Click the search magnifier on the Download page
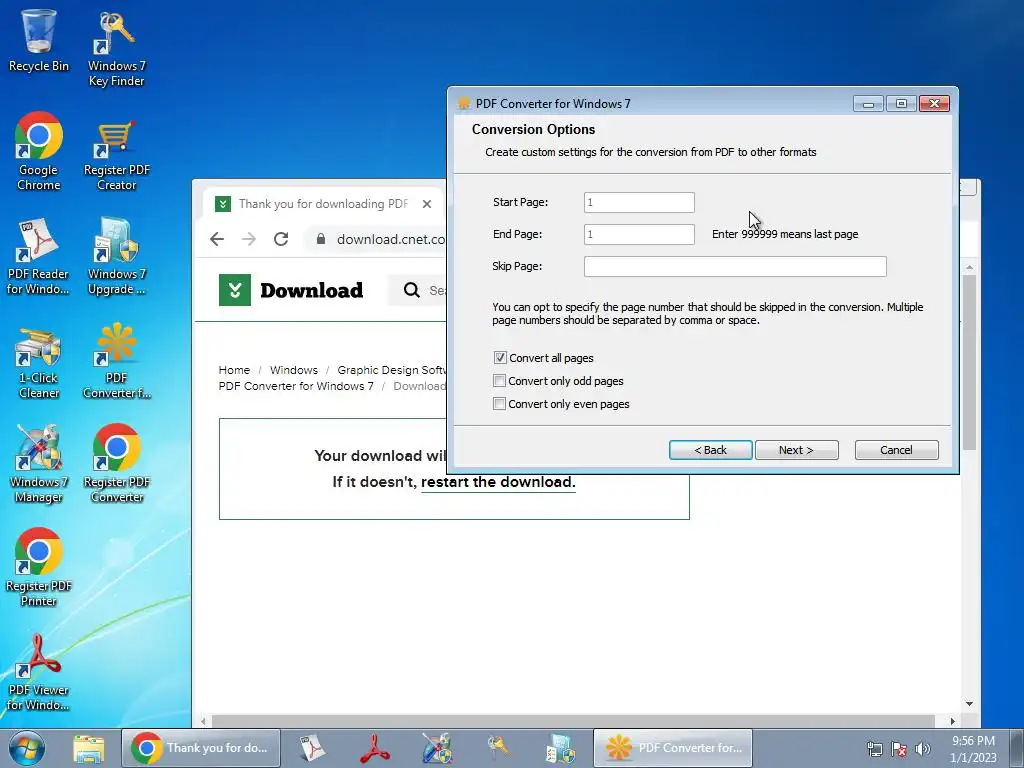Image resolution: width=1024 pixels, height=768 pixels. click(411, 290)
